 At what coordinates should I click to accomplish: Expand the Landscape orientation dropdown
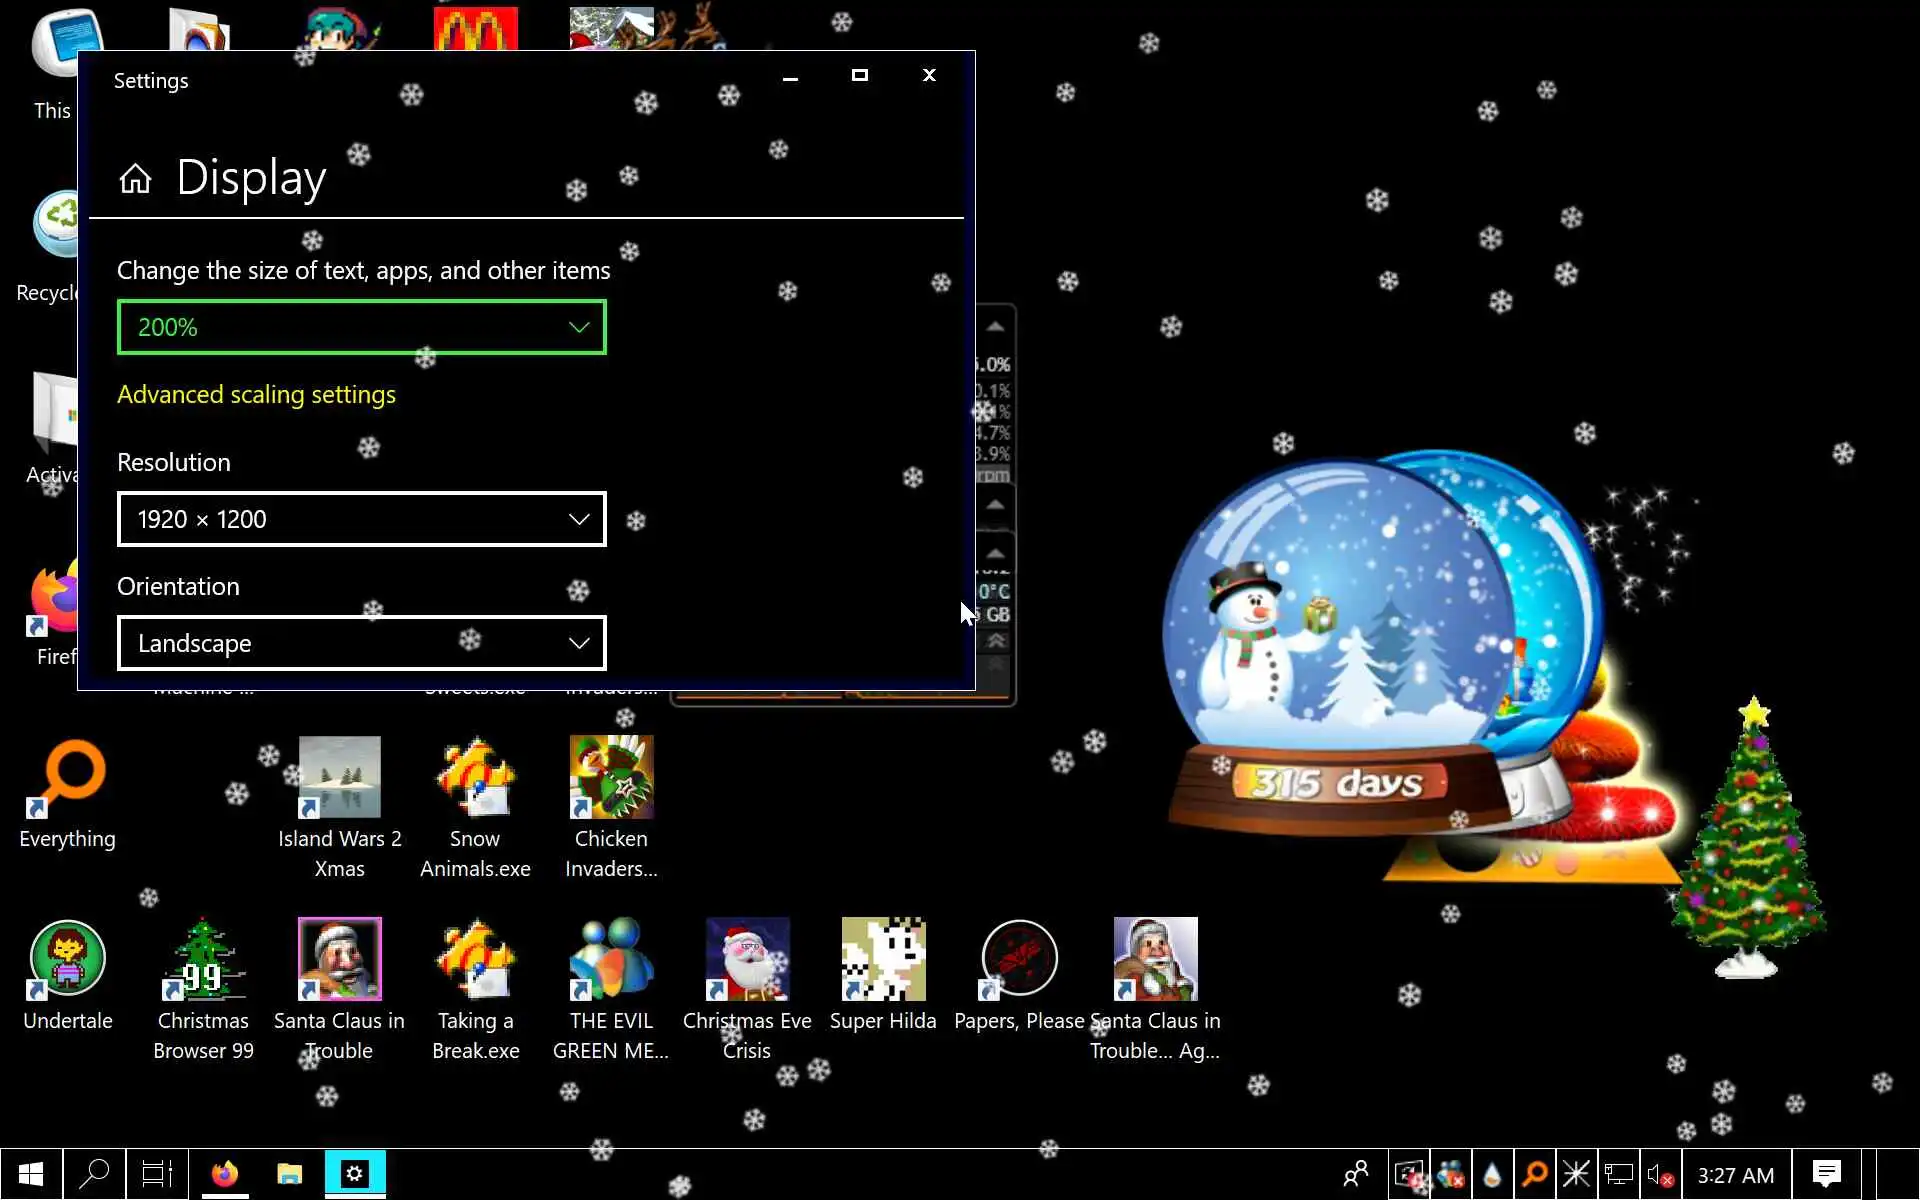coord(361,643)
